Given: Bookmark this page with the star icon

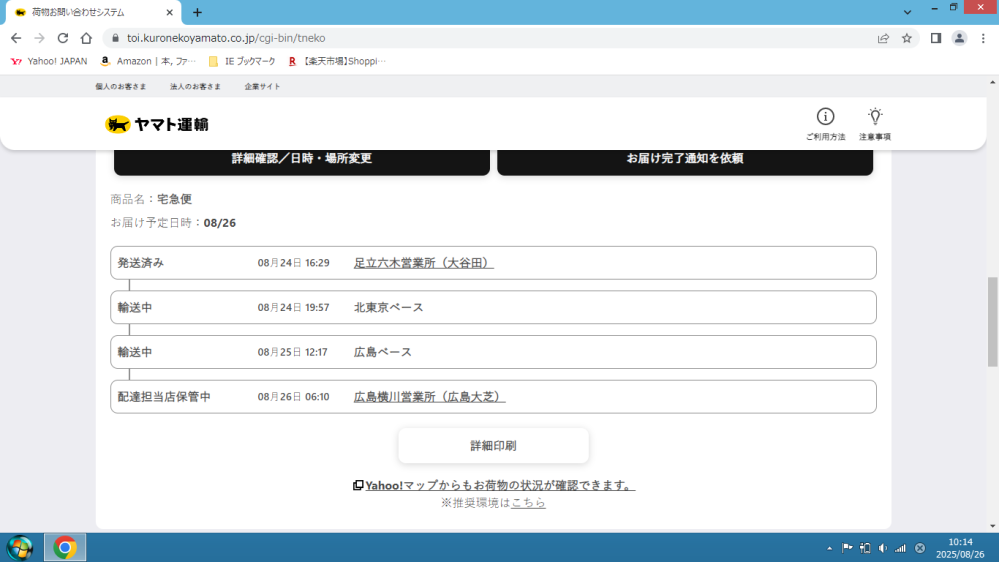Looking at the screenshot, I should click(907, 38).
